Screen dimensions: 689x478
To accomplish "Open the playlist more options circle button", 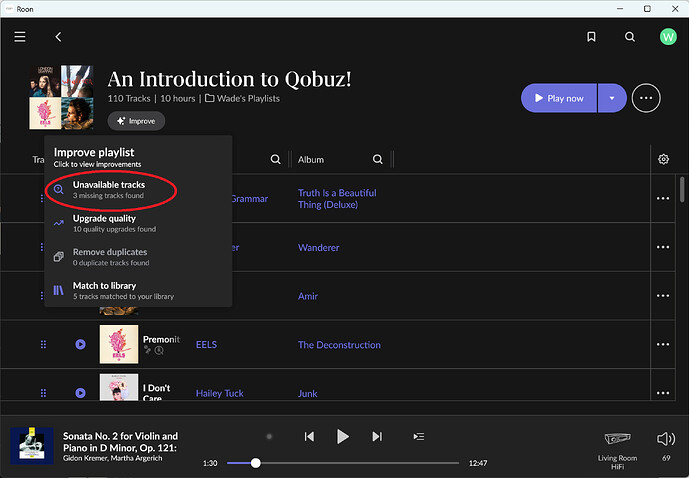I will (x=646, y=98).
